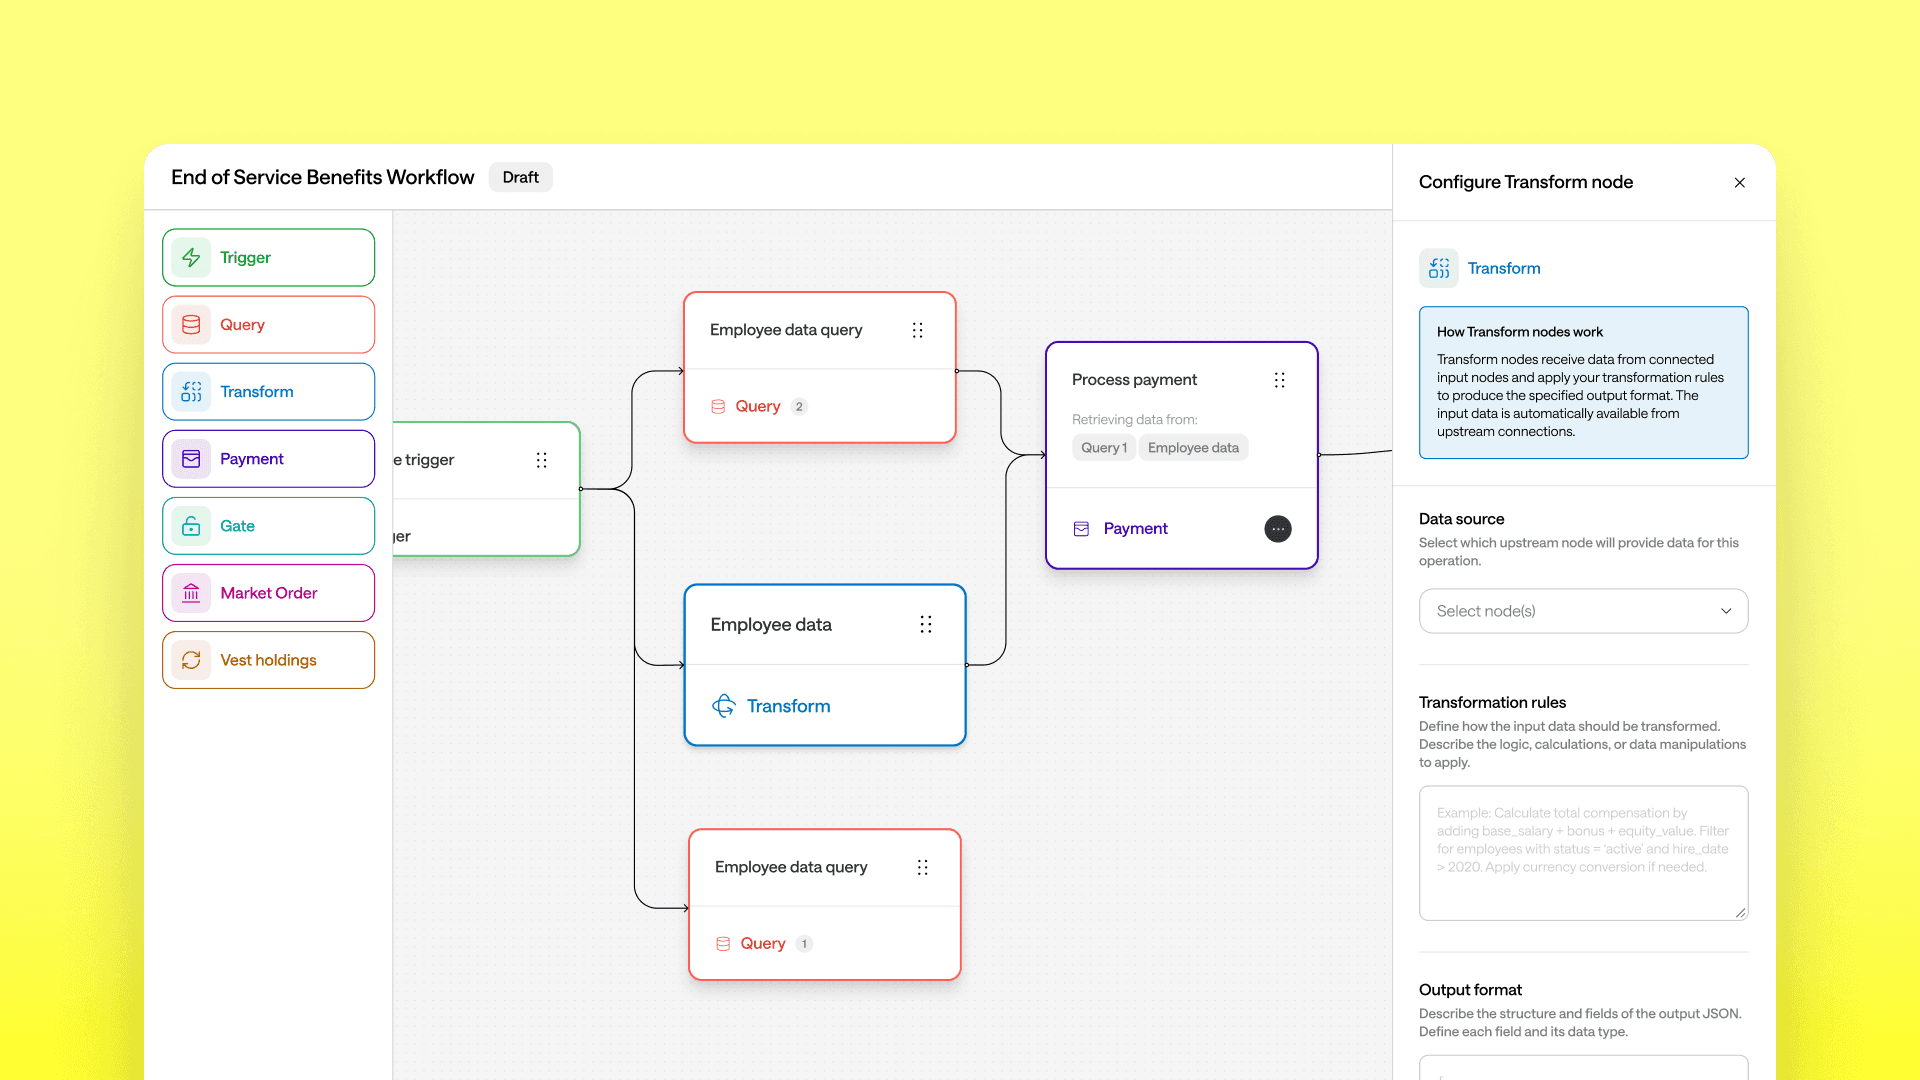1920x1080 pixels.
Task: Click the Payment icon in sidebar
Action: pos(191,459)
